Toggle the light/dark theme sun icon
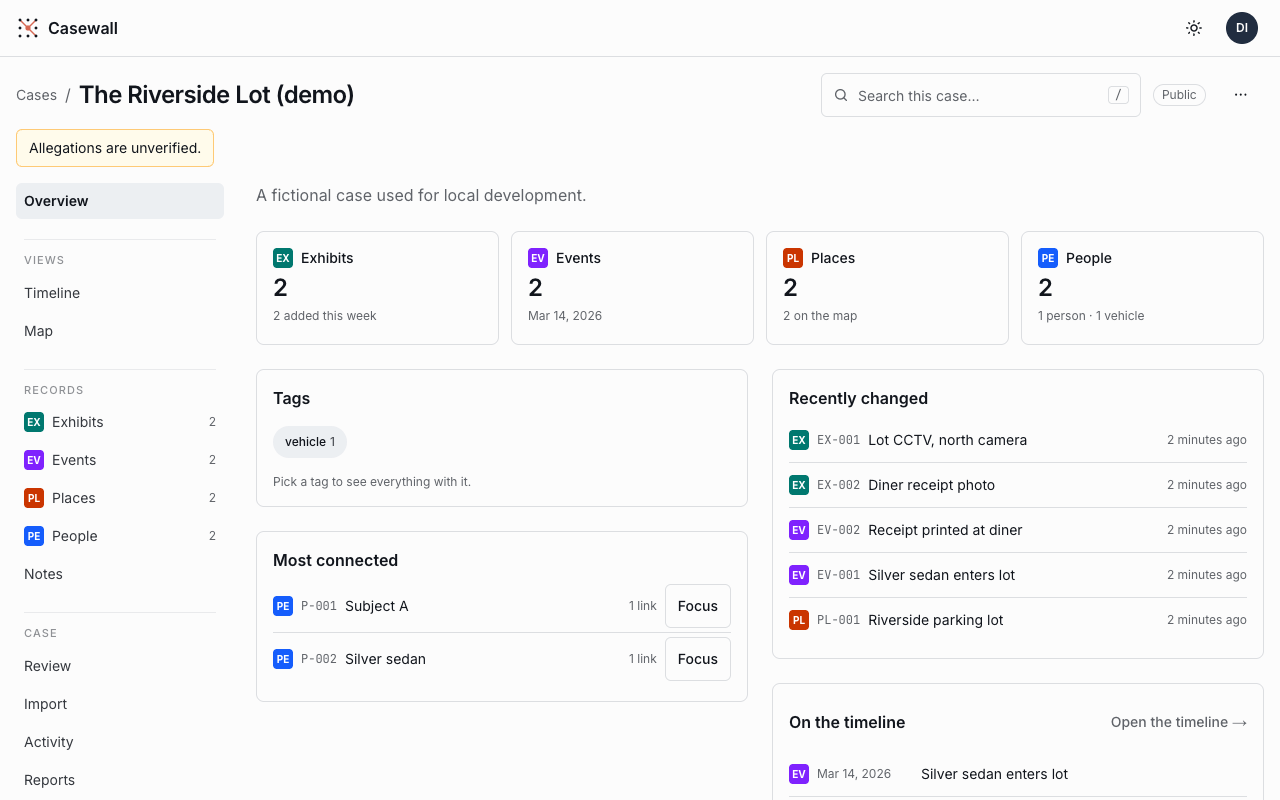Viewport: 1280px width, 800px height. click(x=1194, y=28)
